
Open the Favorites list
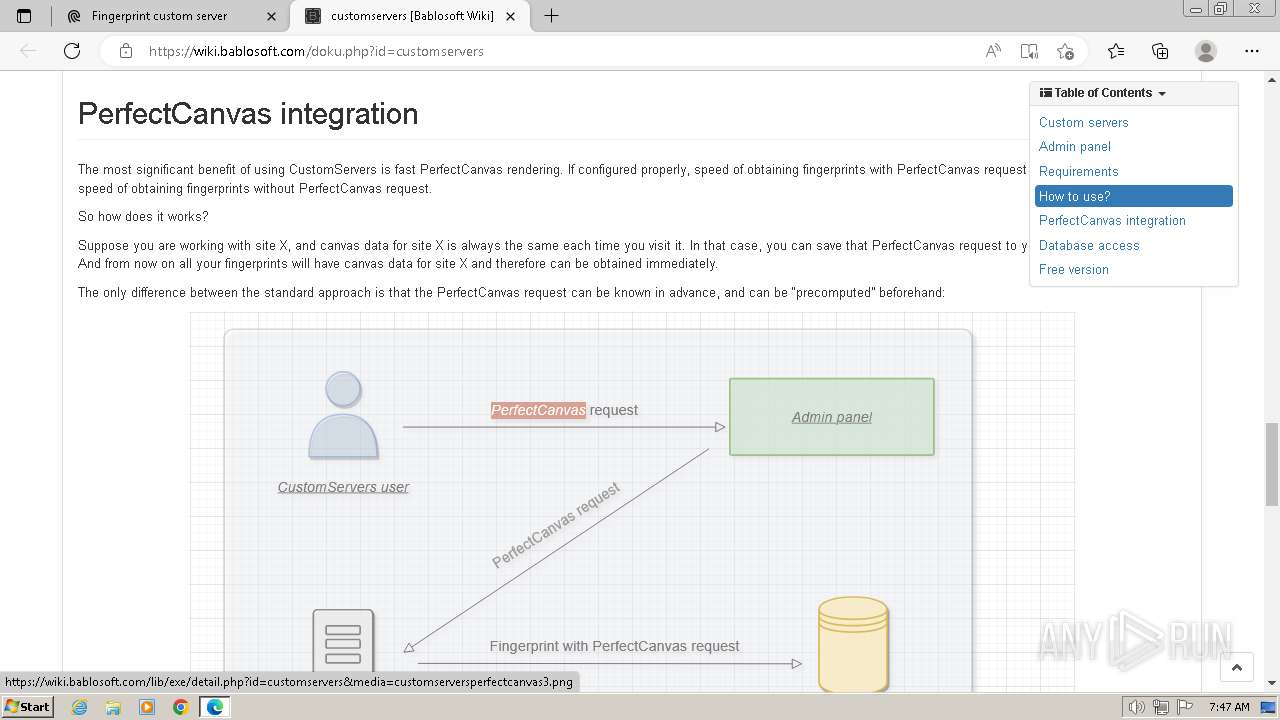coord(1116,51)
